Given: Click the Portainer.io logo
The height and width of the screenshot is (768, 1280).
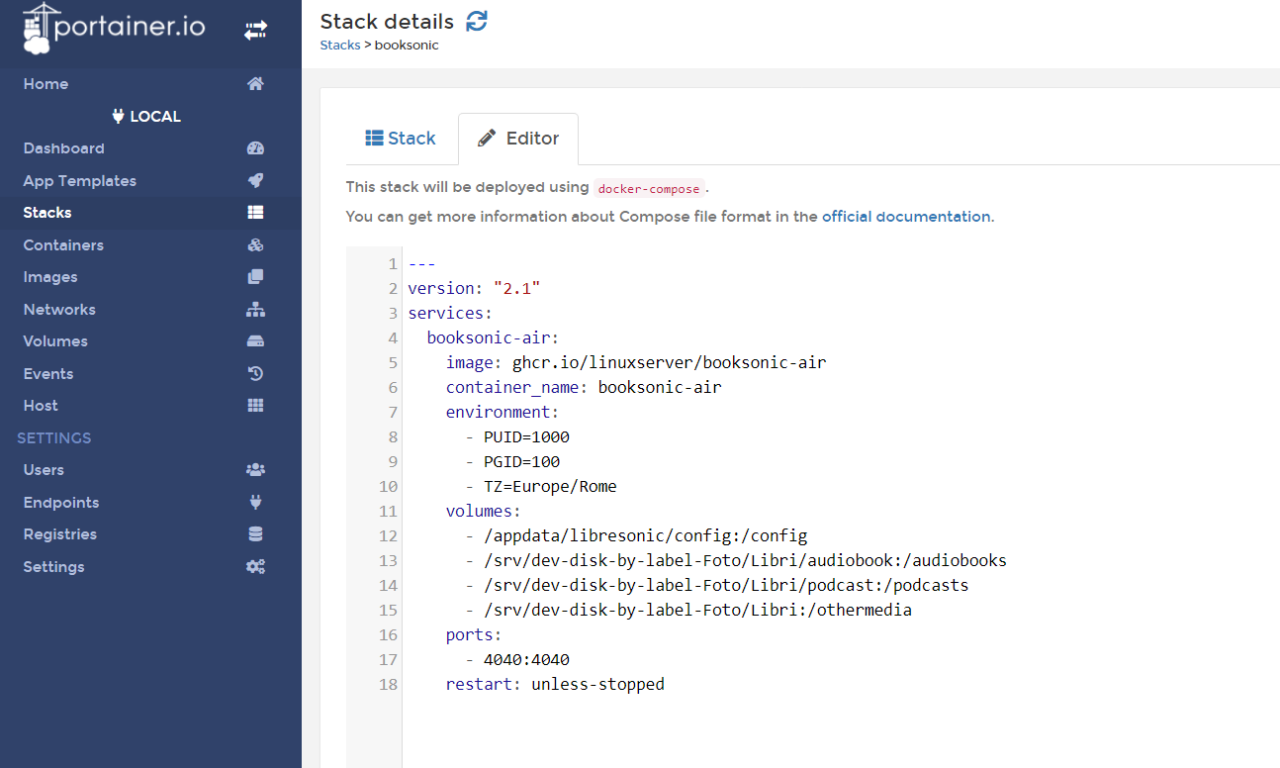Looking at the screenshot, I should [113, 28].
